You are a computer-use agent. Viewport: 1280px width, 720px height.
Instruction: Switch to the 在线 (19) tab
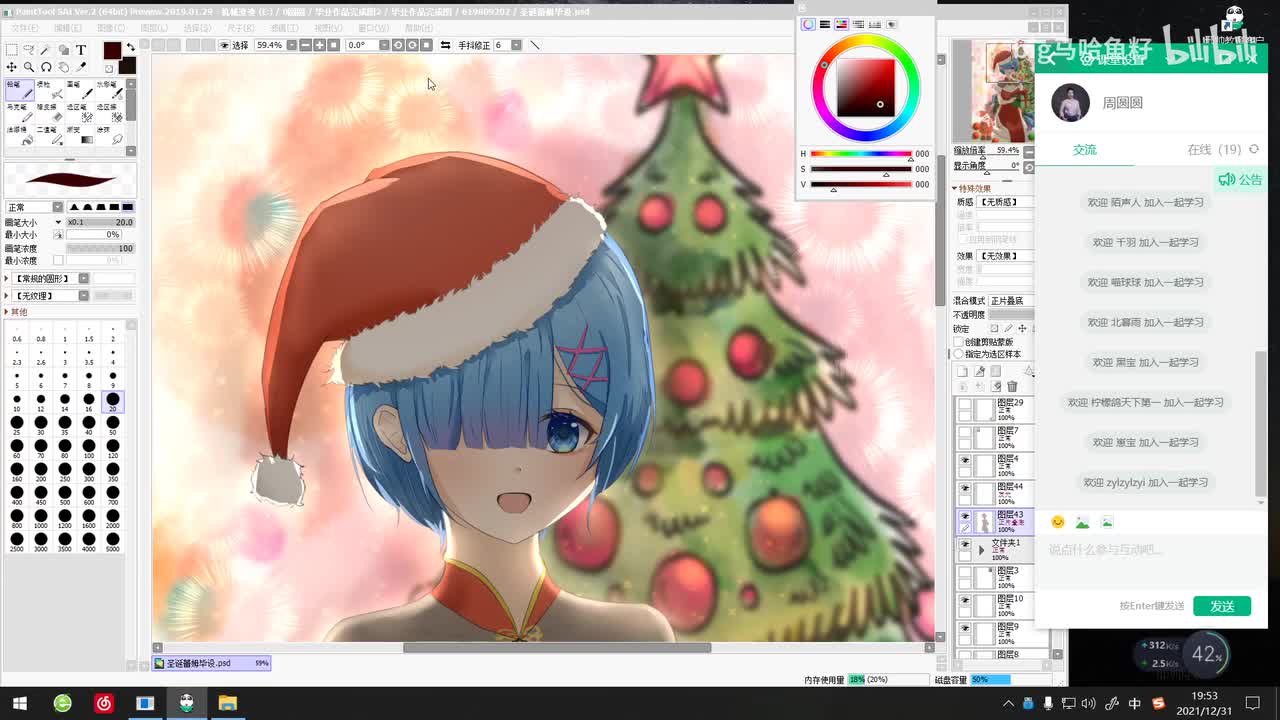(1214, 149)
